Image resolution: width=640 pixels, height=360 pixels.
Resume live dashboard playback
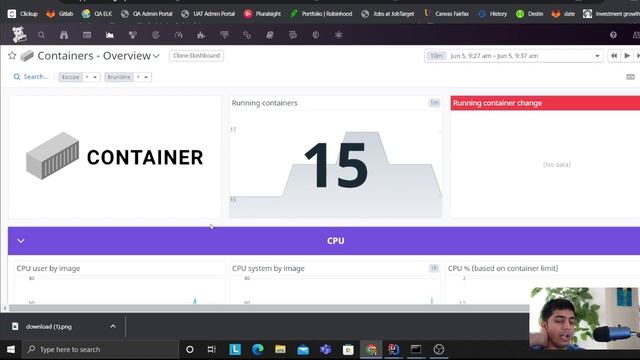pos(627,56)
